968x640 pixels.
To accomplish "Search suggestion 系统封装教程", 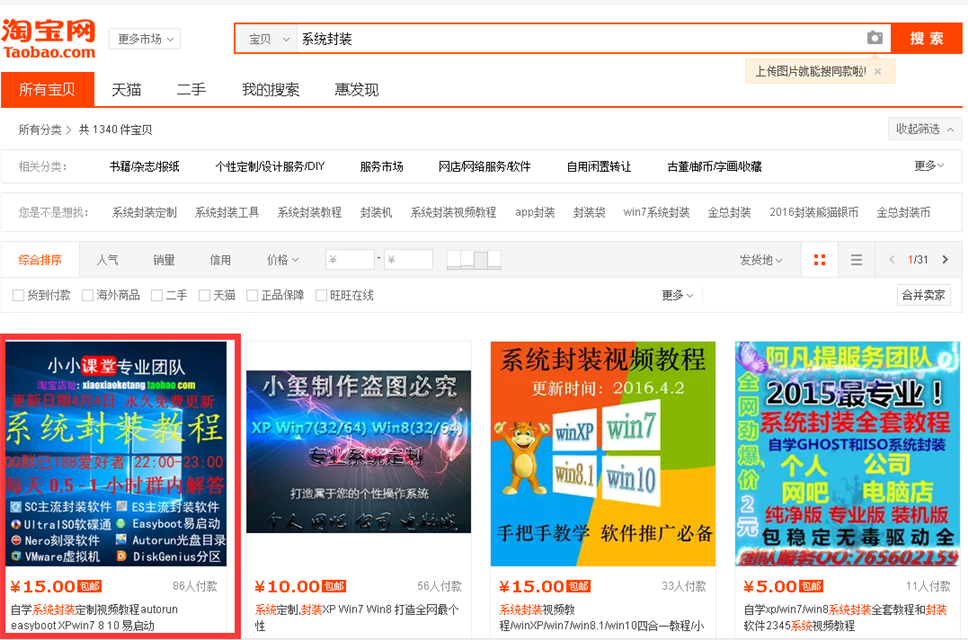I will click(x=309, y=213).
